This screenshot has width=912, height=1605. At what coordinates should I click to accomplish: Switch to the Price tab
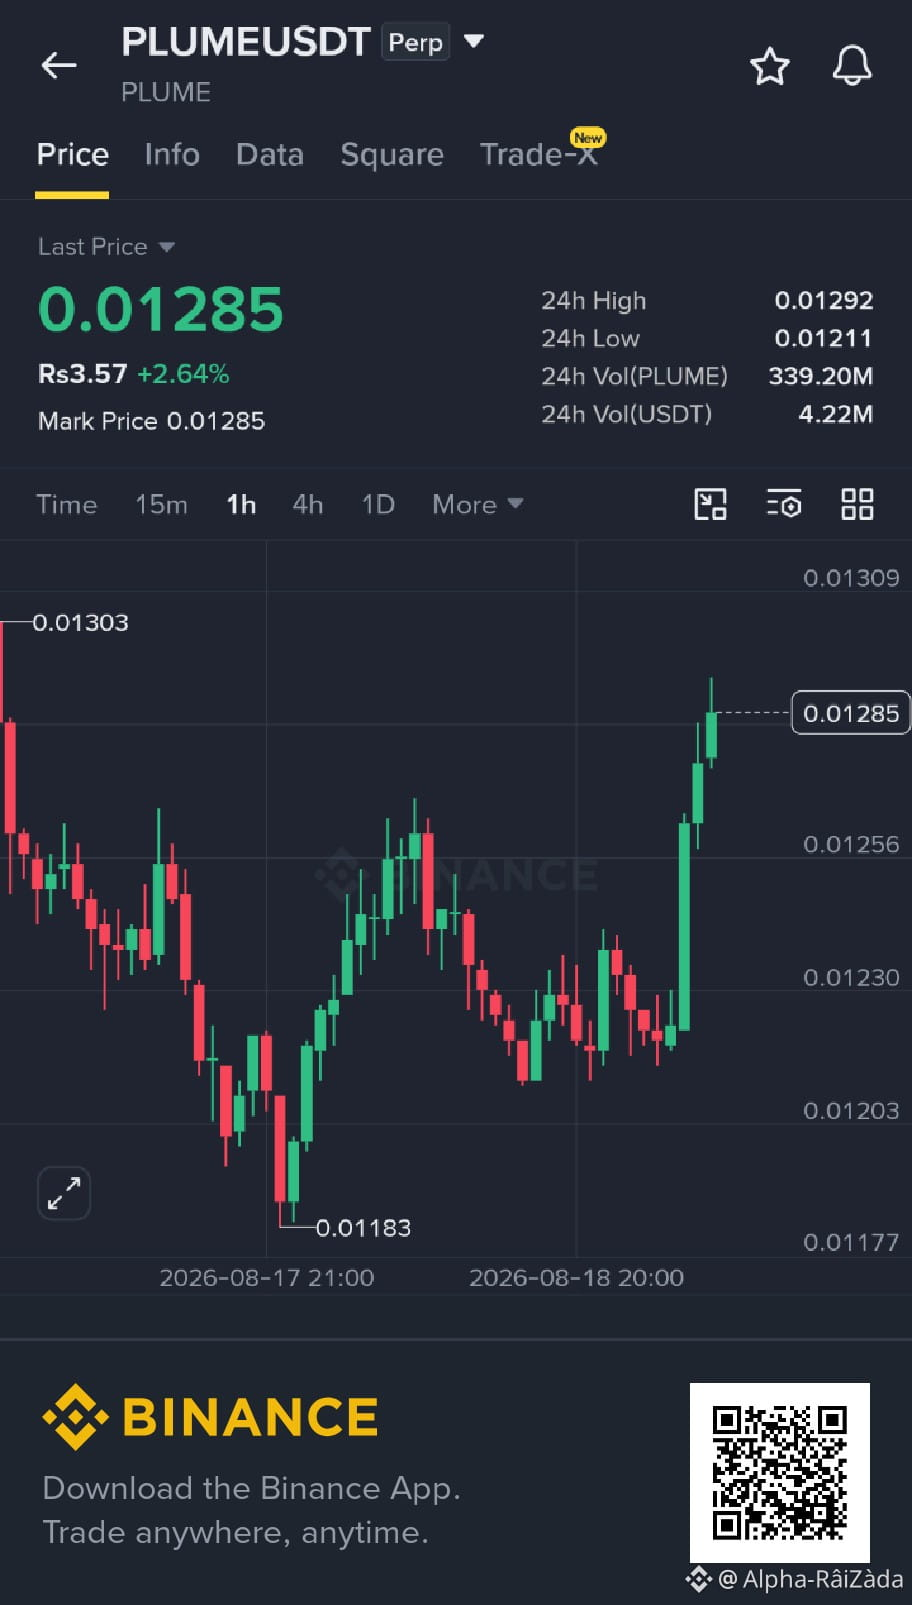(x=72, y=155)
